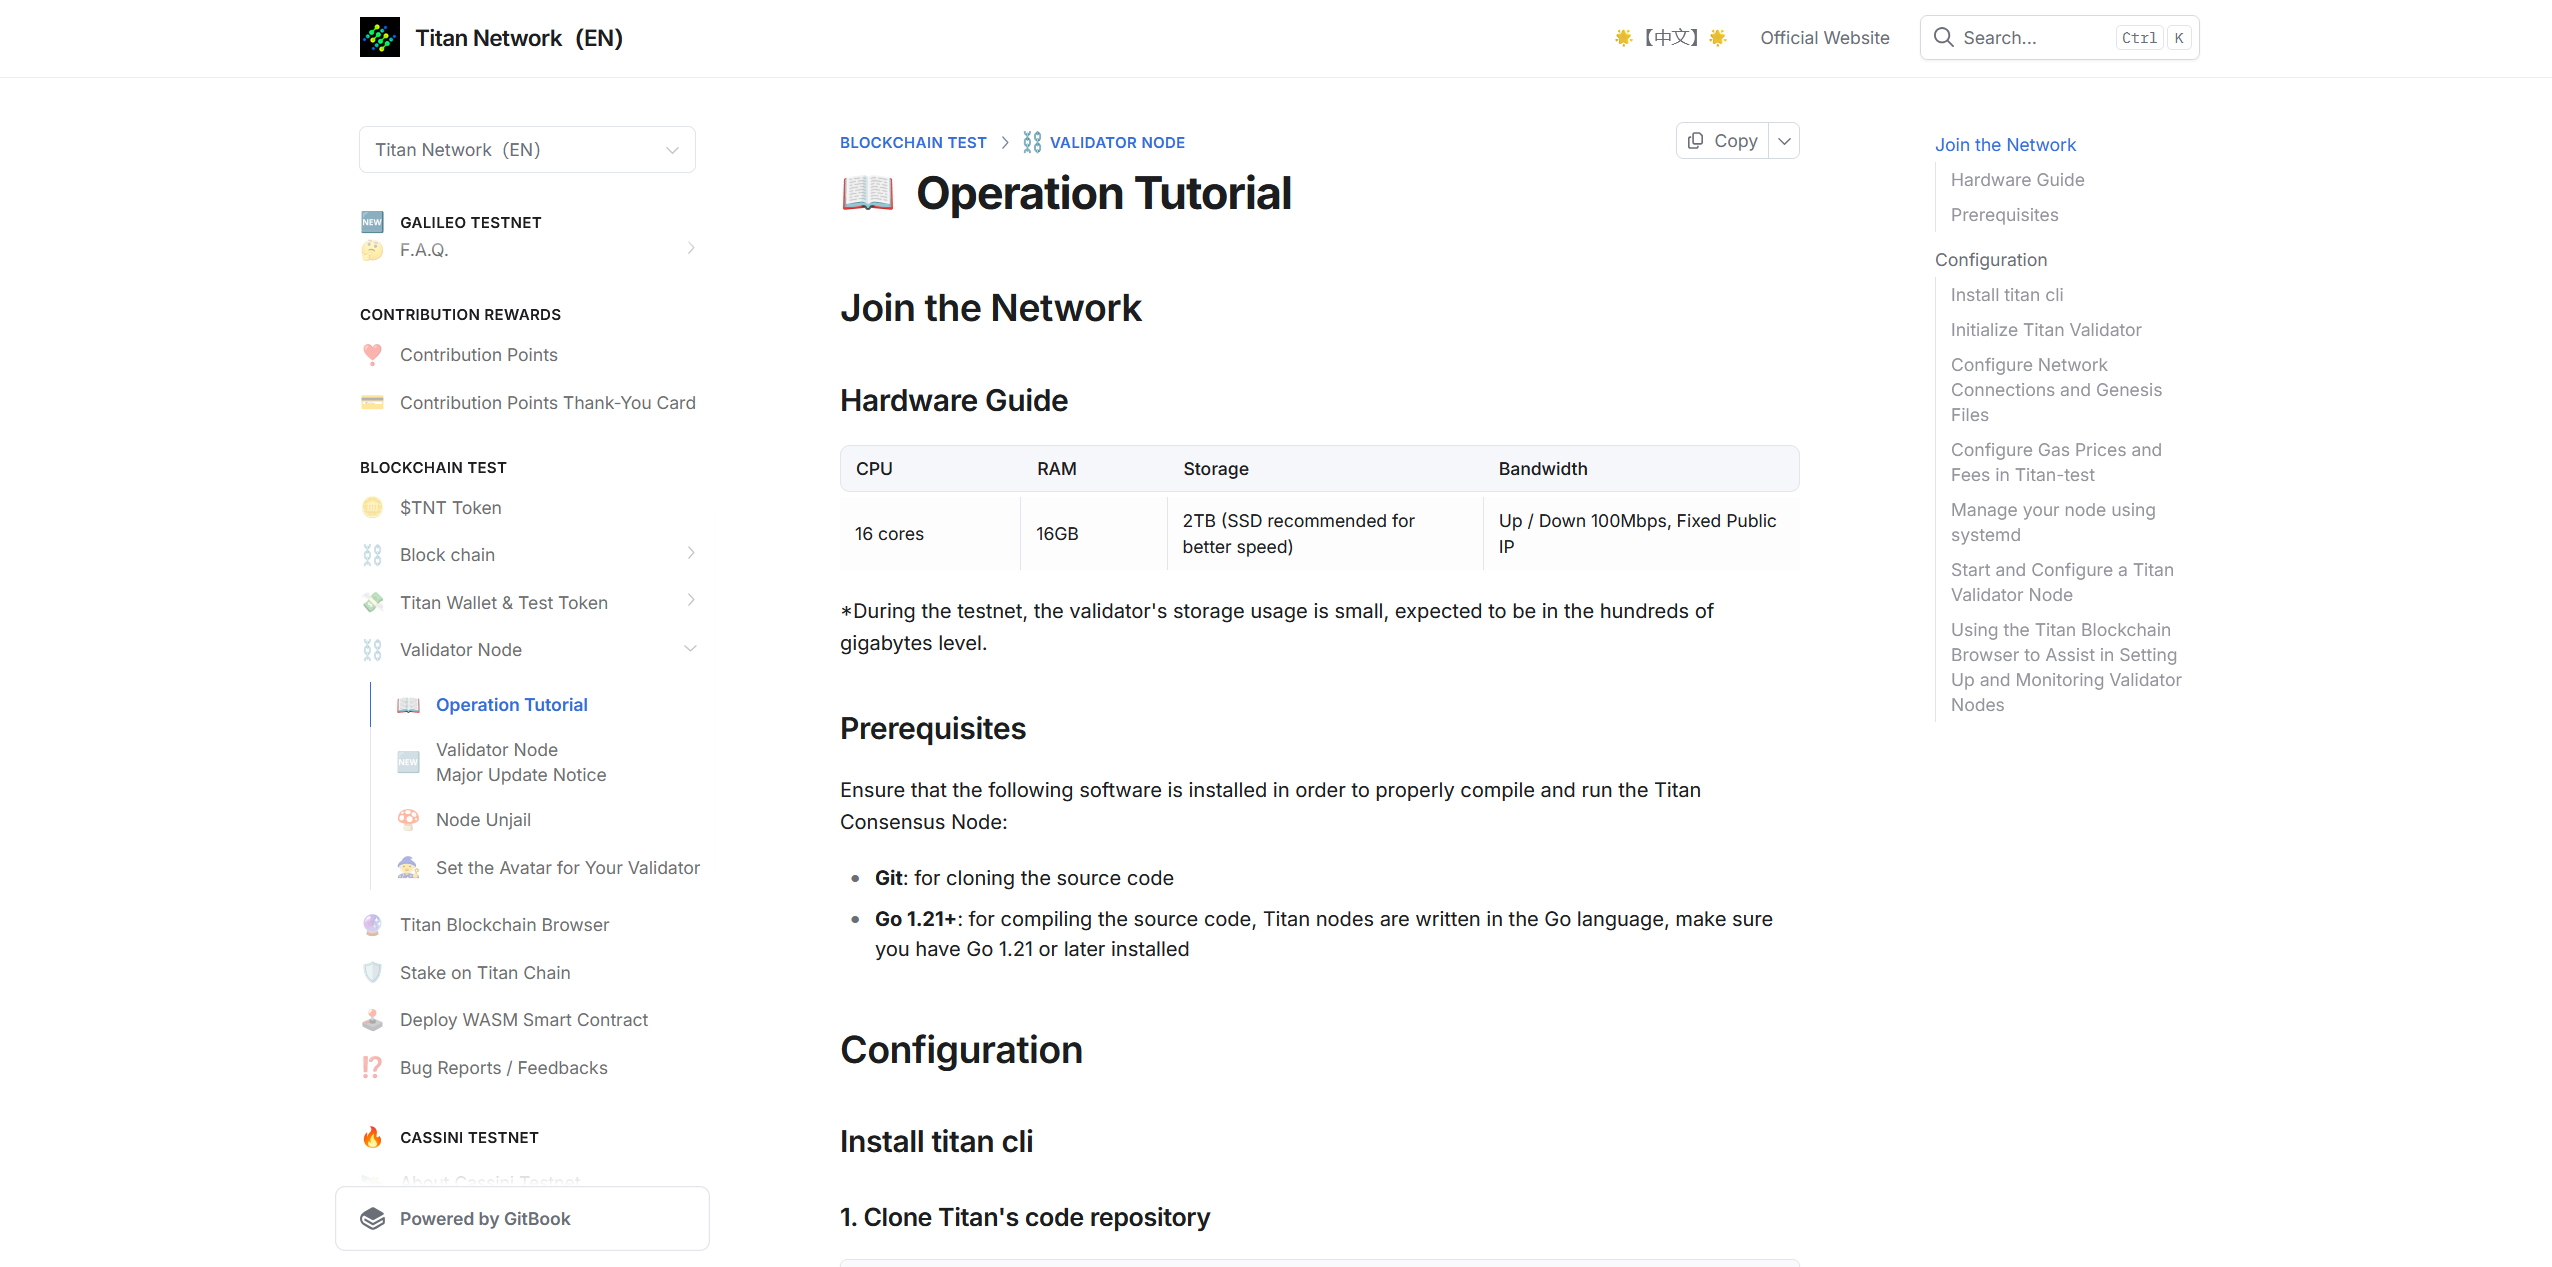Jump to Manage your node using systemd
This screenshot has width=2552, height=1267.
[x=2053, y=522]
